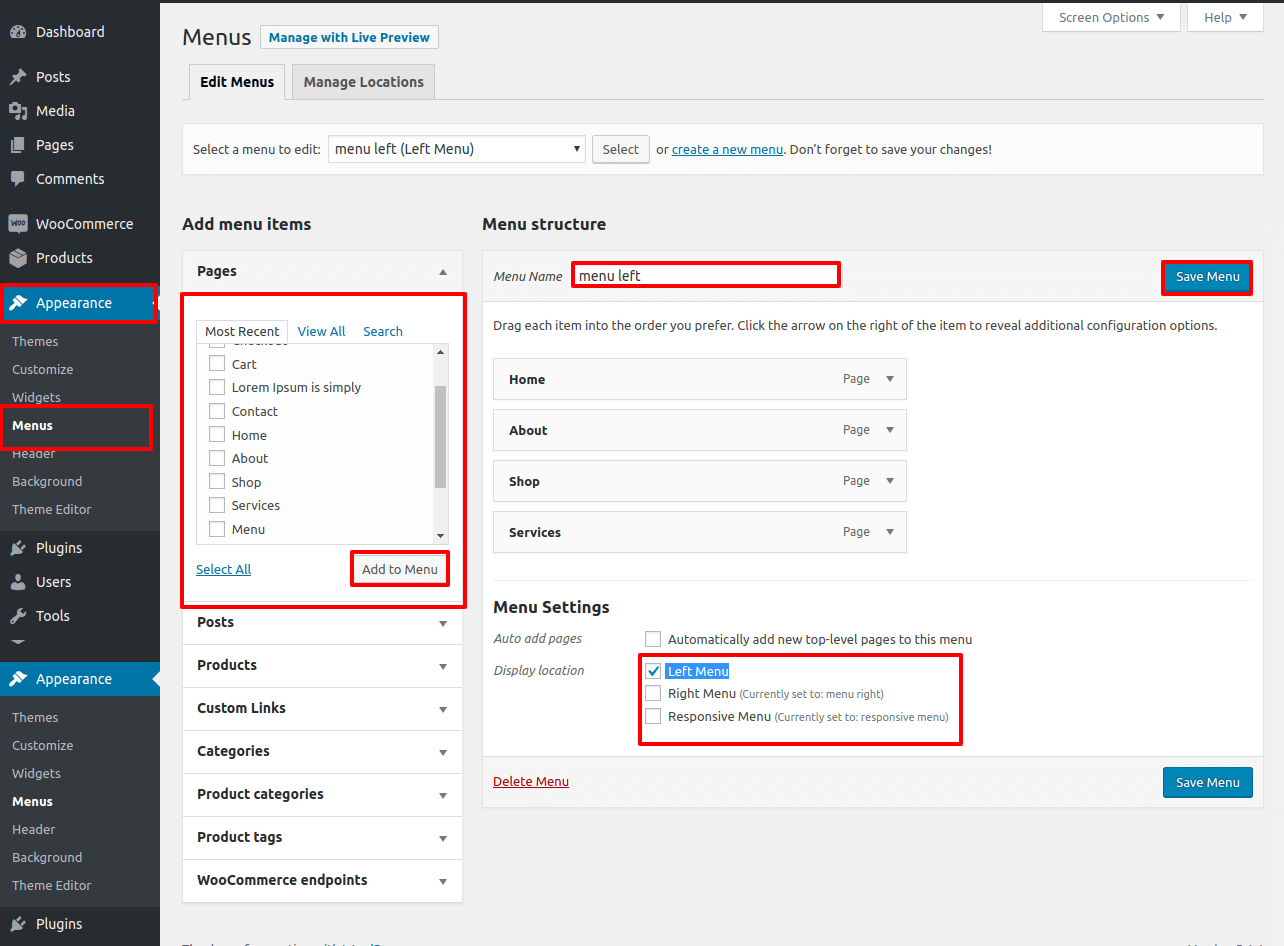
Task: Expand the Home menu item options arrow
Action: coord(890,379)
